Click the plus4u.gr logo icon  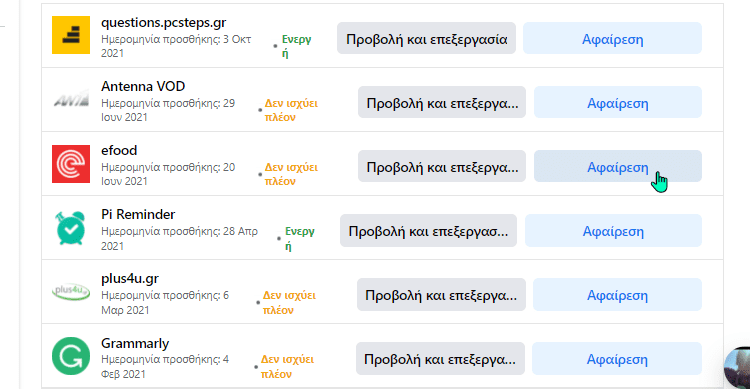(71, 292)
